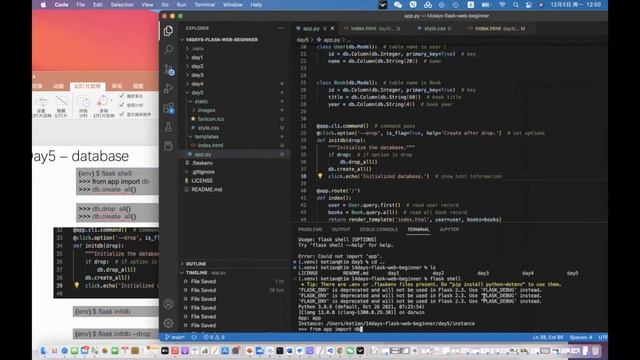Close the app.py editor tab
Viewport: 640px width, 360px height.
[x=333, y=29]
